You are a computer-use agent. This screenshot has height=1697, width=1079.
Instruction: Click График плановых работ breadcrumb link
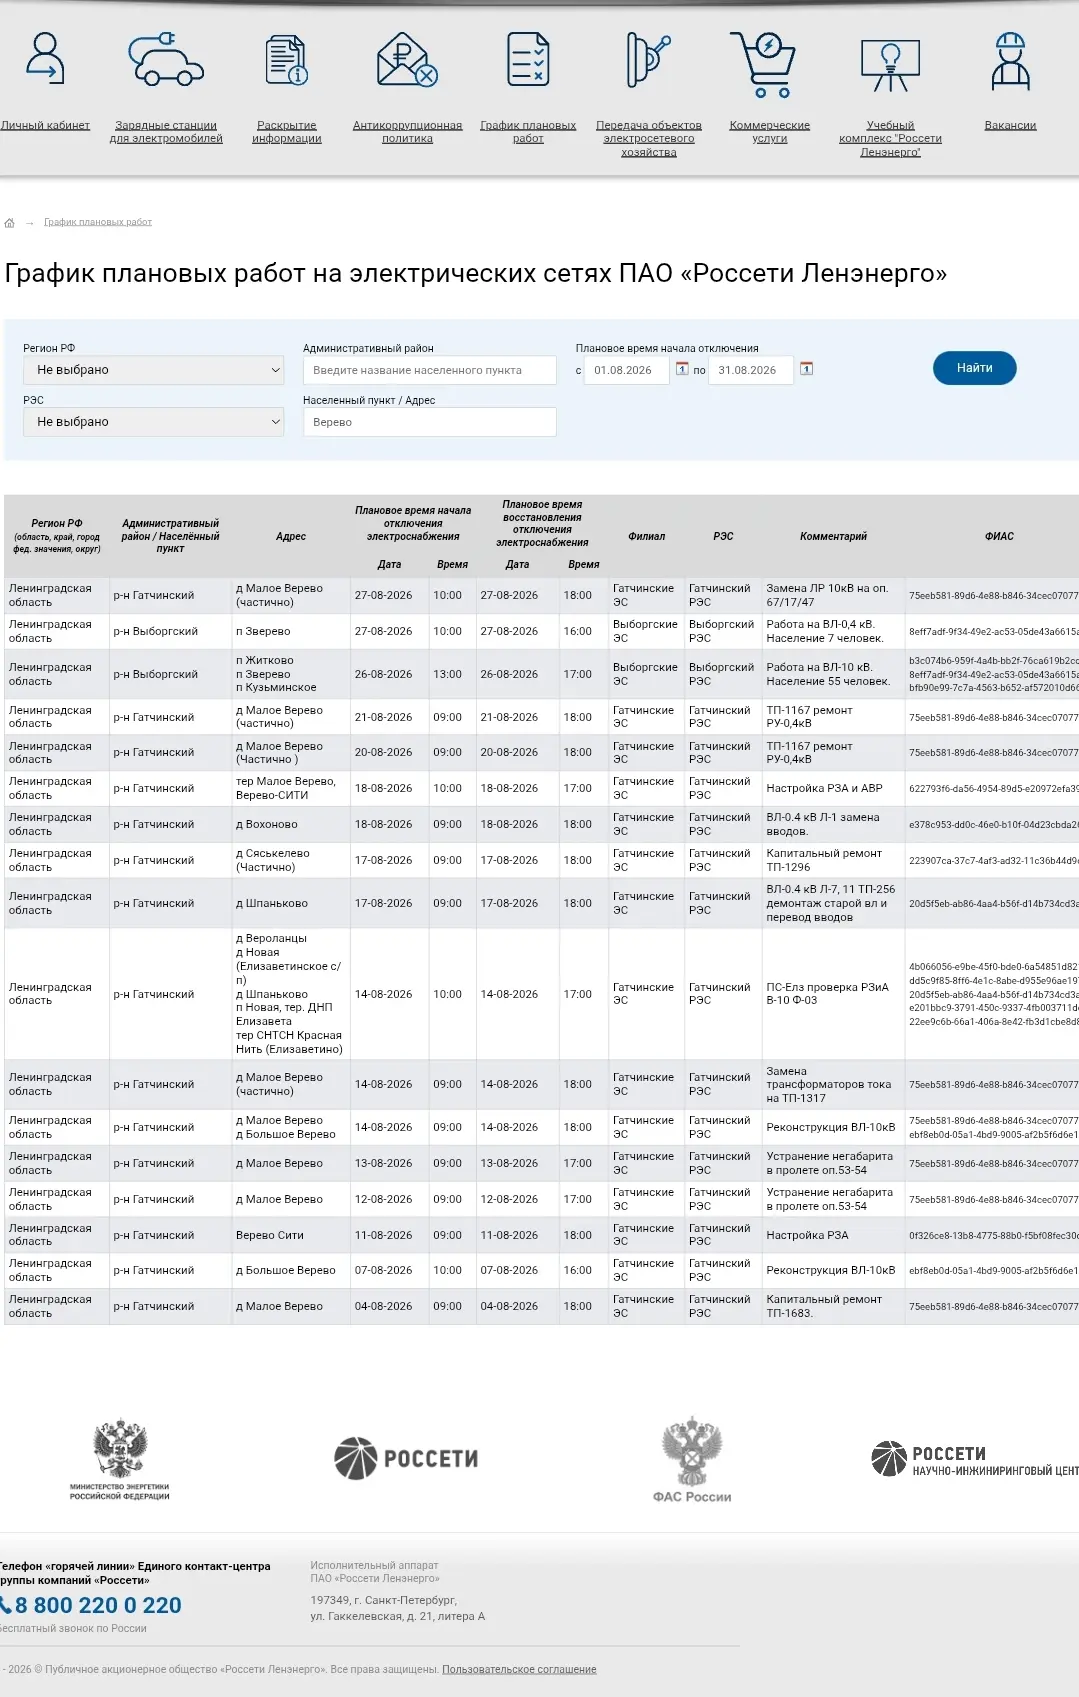point(98,222)
